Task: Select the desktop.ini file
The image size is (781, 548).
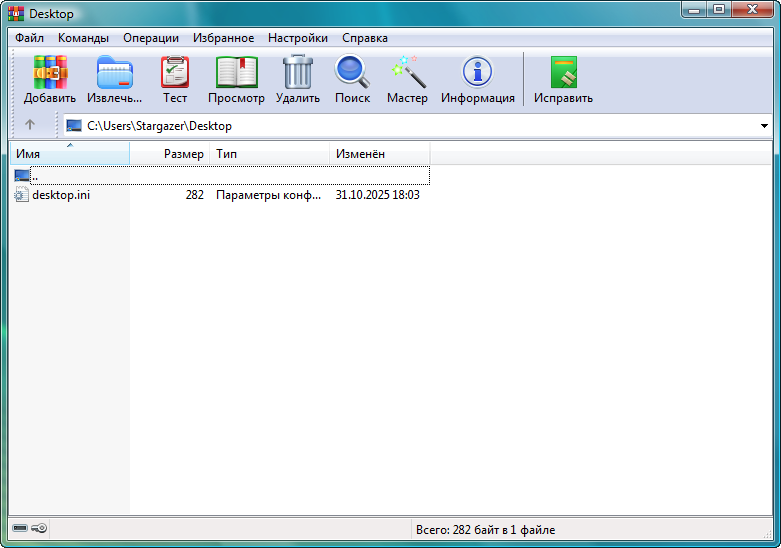Action: [60, 195]
